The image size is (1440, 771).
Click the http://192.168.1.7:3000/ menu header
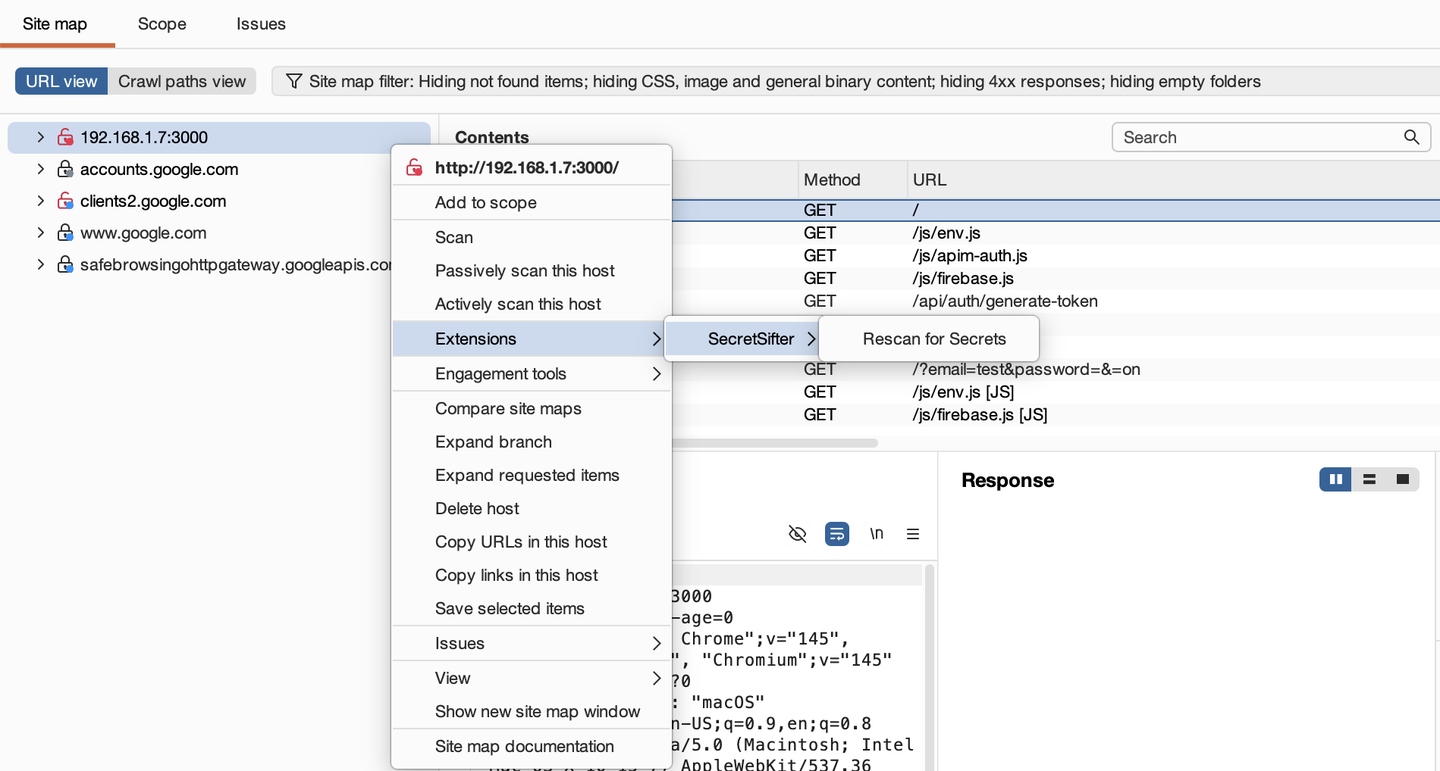pyautogui.click(x=531, y=167)
